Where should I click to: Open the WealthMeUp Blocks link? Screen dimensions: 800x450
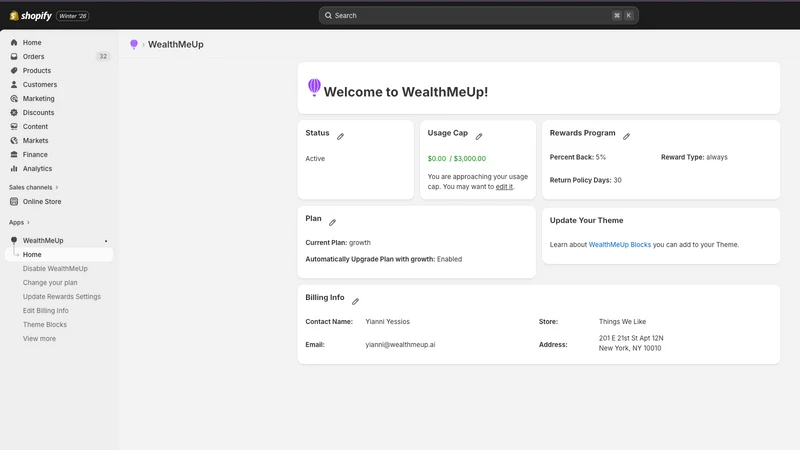pyautogui.click(x=619, y=245)
